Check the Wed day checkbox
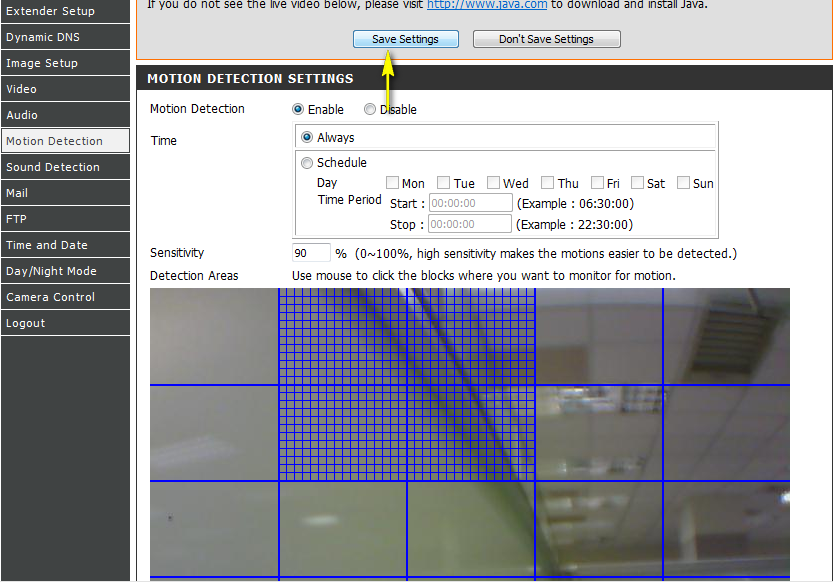Screen dimensions: 833x582 (494, 183)
